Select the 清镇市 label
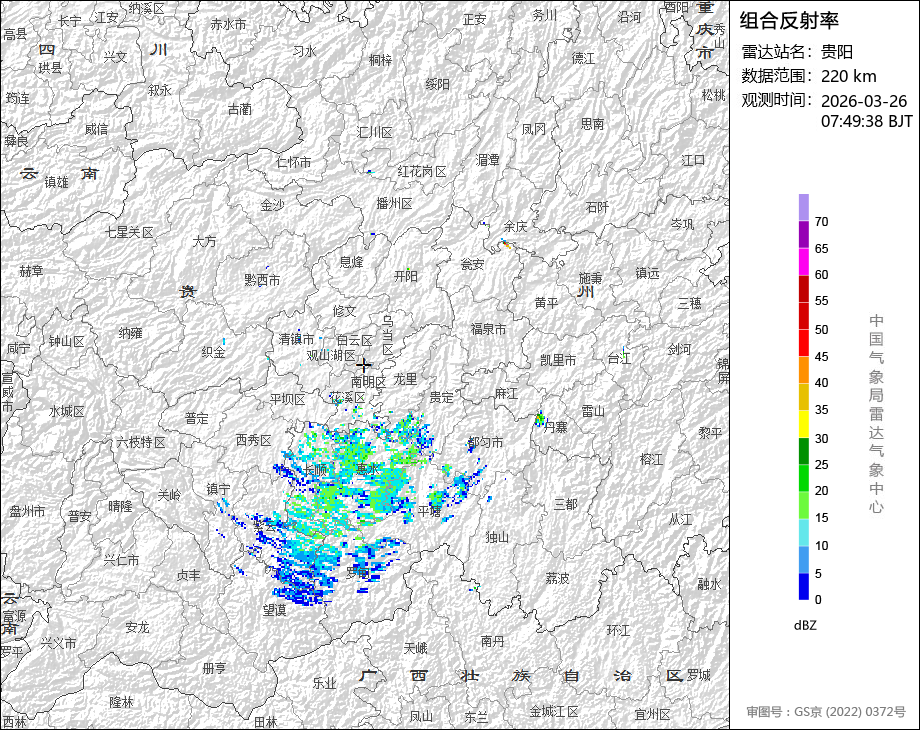 click(296, 339)
